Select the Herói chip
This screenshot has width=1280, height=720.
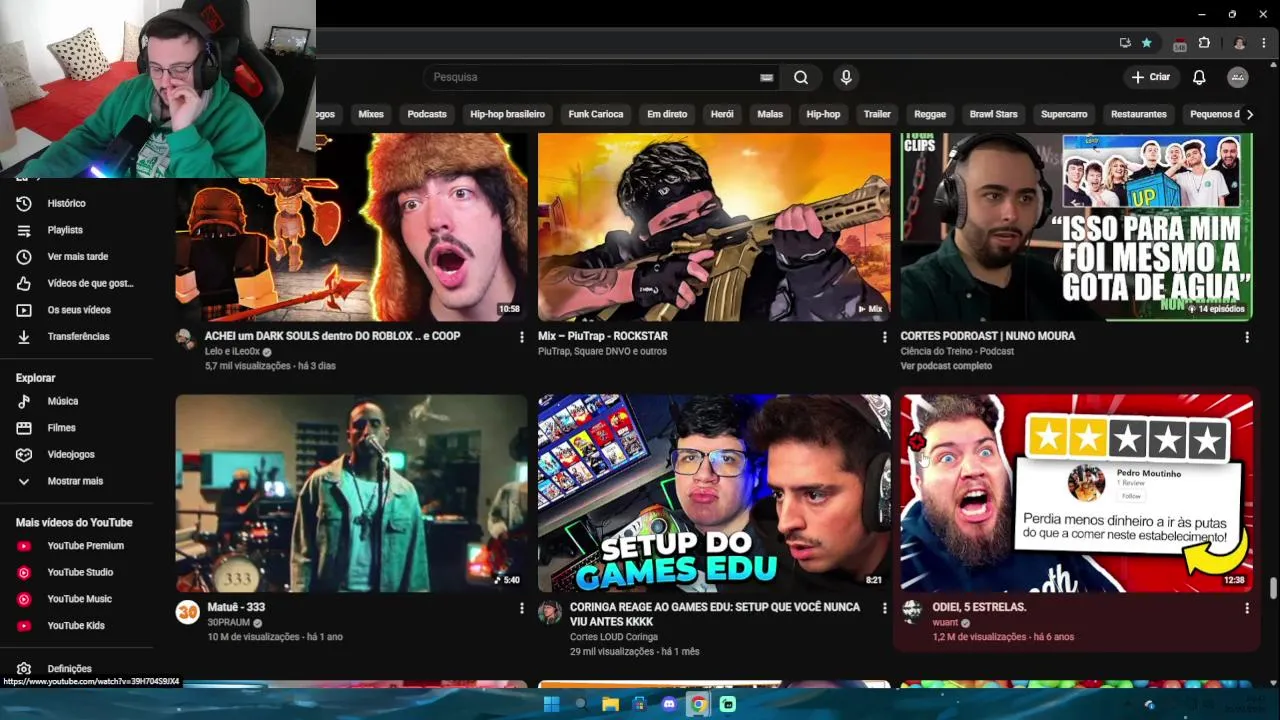[x=722, y=114]
